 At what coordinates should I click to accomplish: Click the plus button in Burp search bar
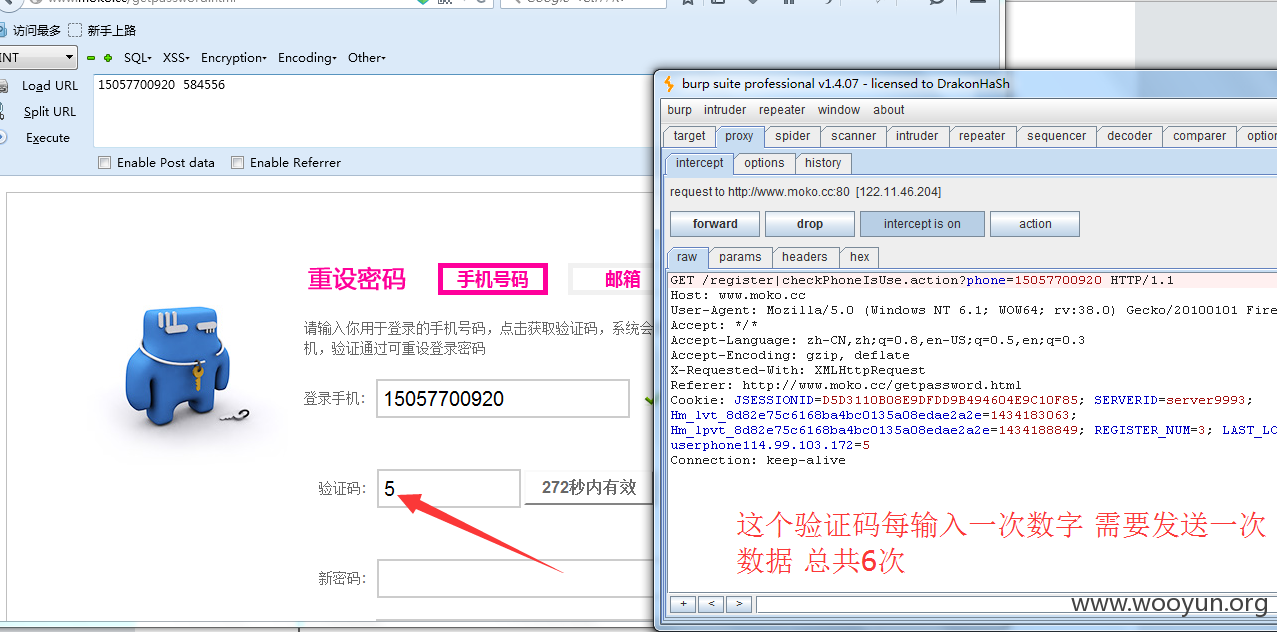pyautogui.click(x=682, y=604)
